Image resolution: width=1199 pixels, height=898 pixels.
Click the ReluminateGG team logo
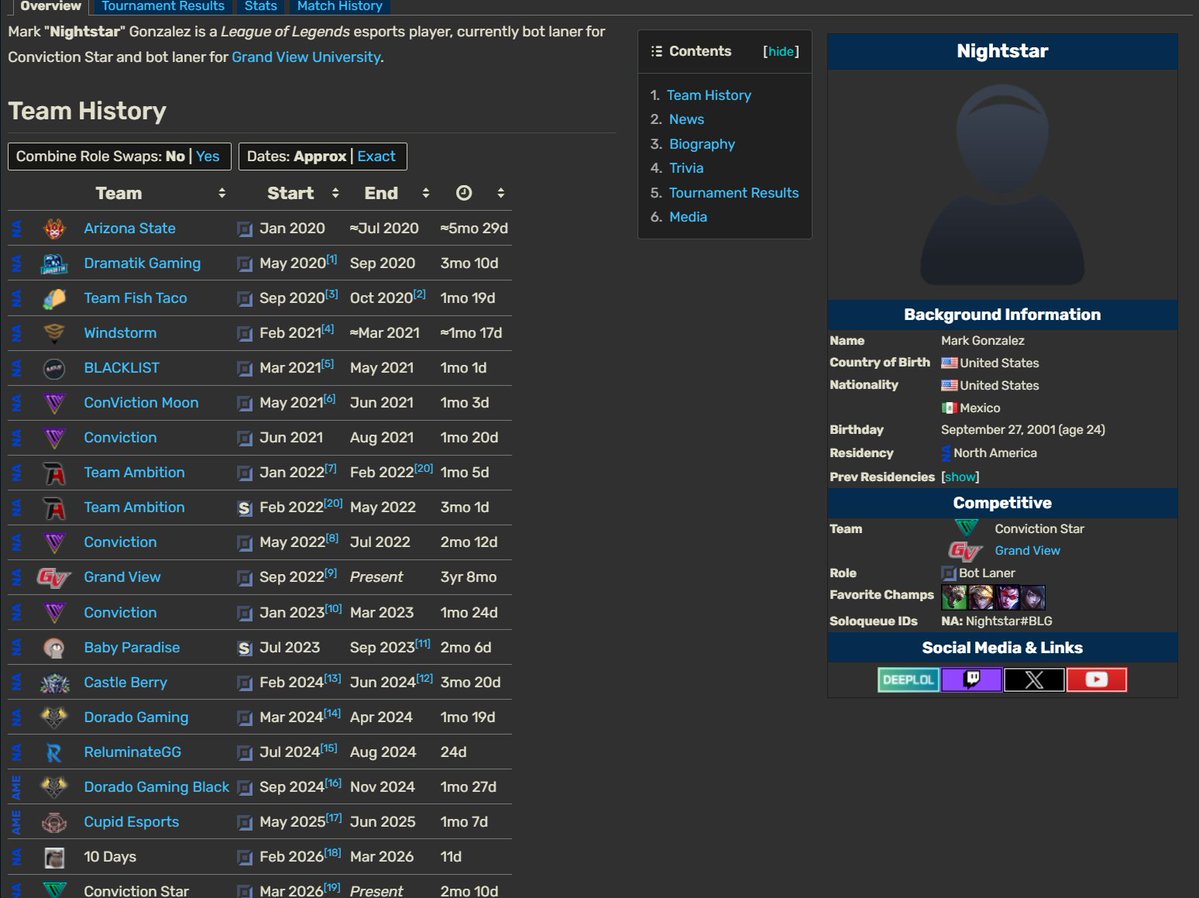tap(54, 753)
